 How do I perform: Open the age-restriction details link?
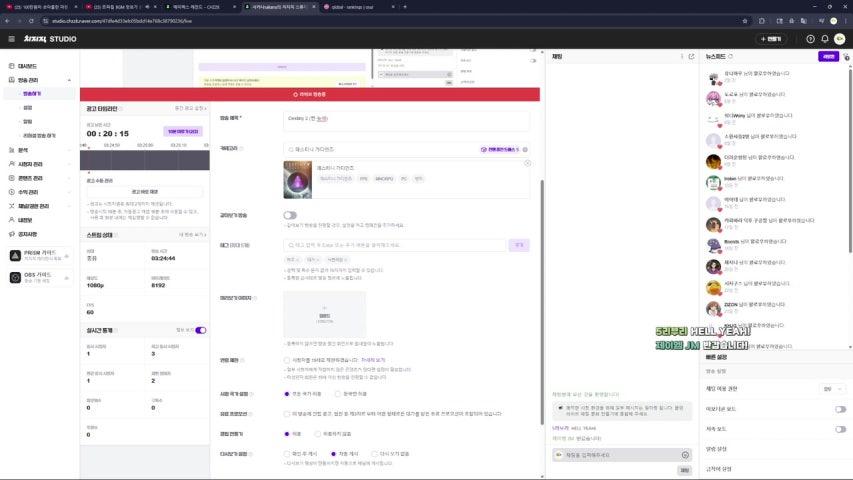click(373, 360)
